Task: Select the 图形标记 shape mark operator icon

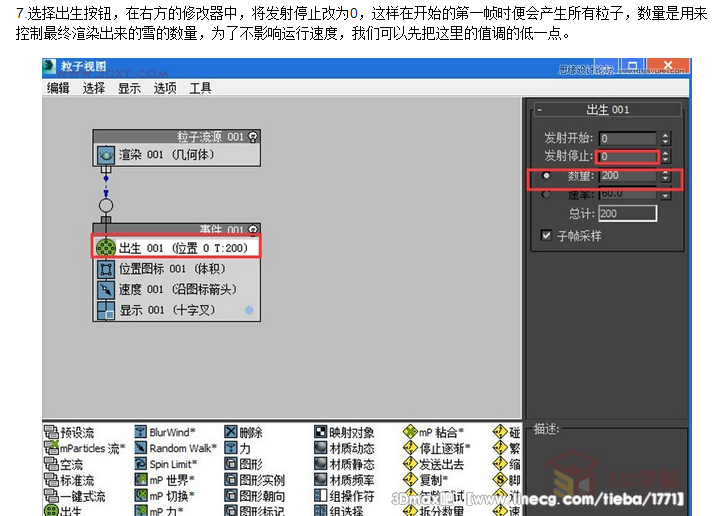Action: point(231,510)
